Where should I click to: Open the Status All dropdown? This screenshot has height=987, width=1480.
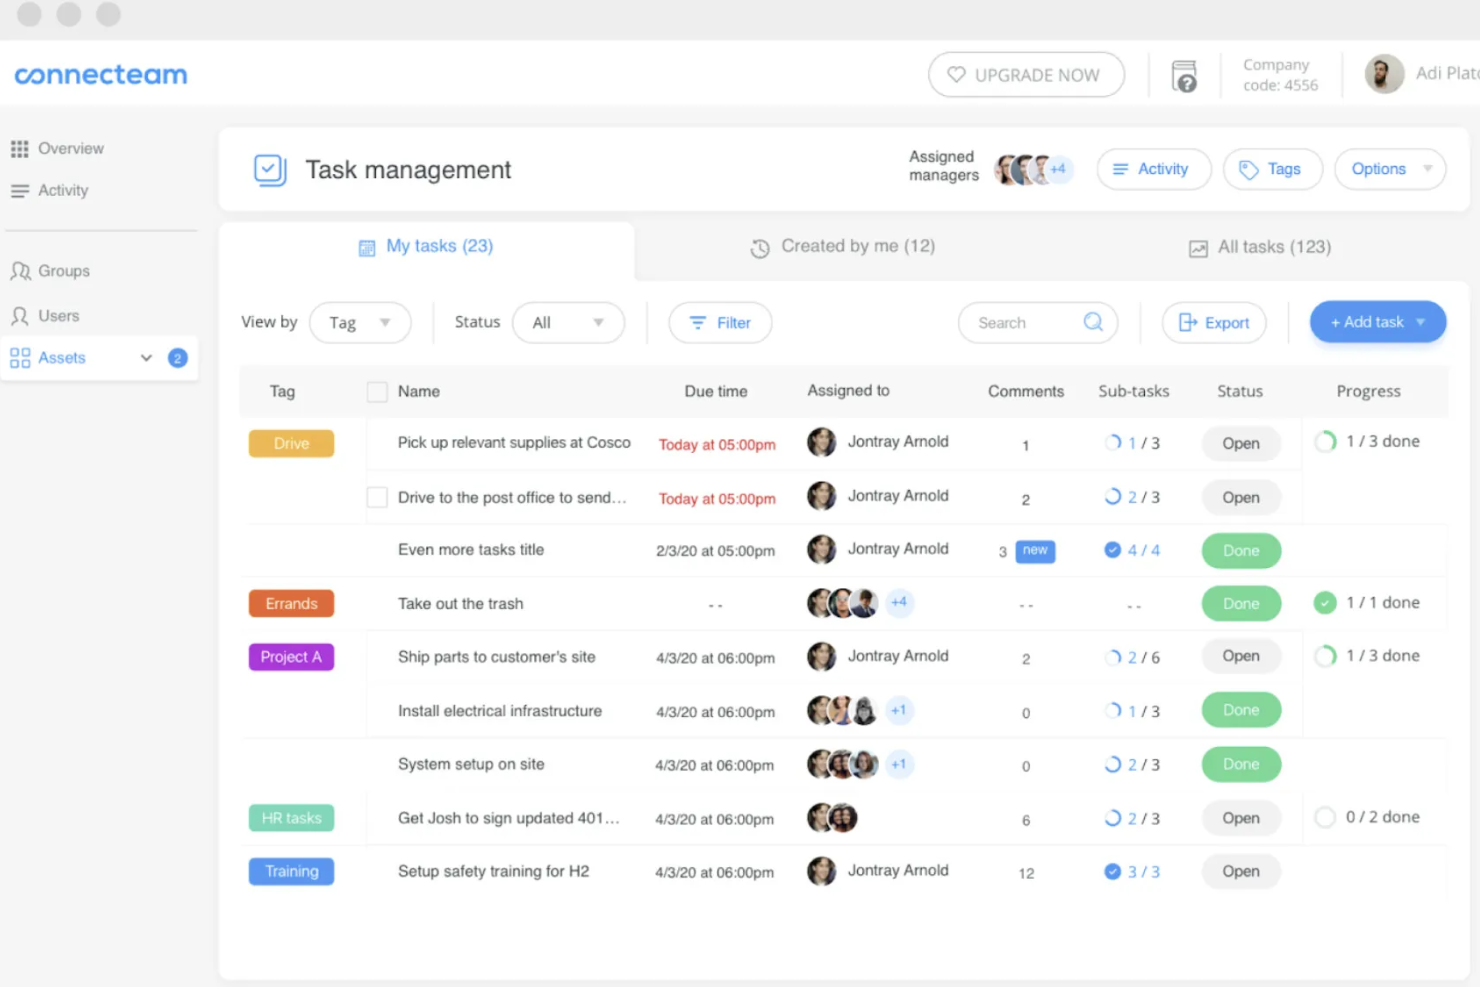click(x=568, y=323)
